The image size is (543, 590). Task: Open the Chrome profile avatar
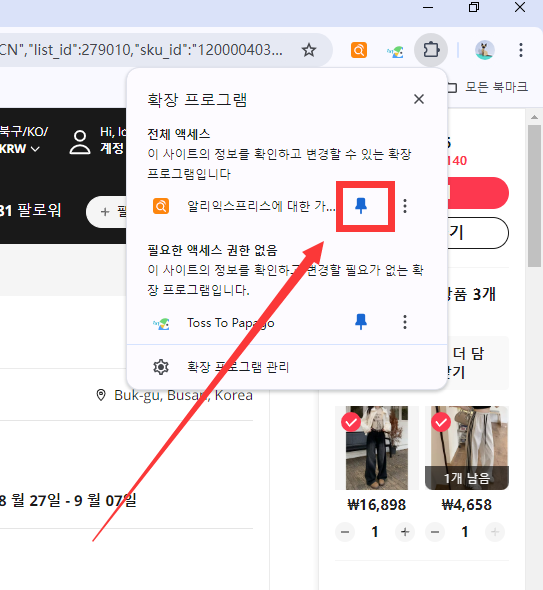coord(484,50)
